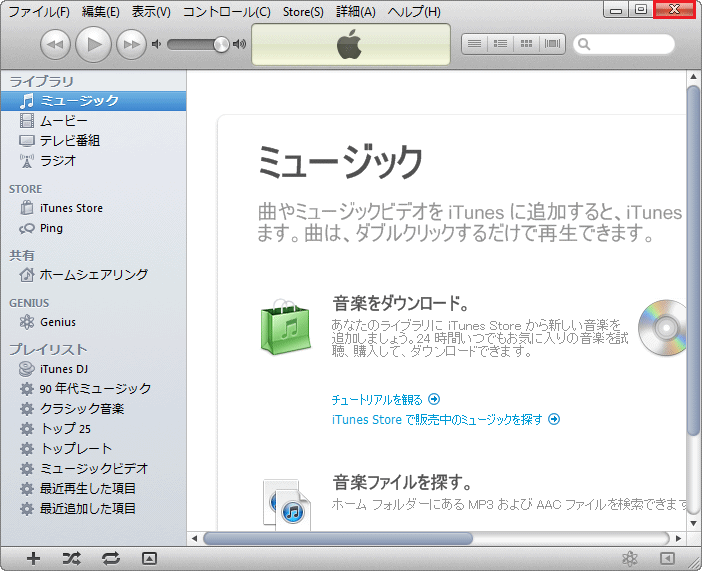The image size is (702, 571).
Task: Select the 最近再生した項目 playlist
Action: 93,488
